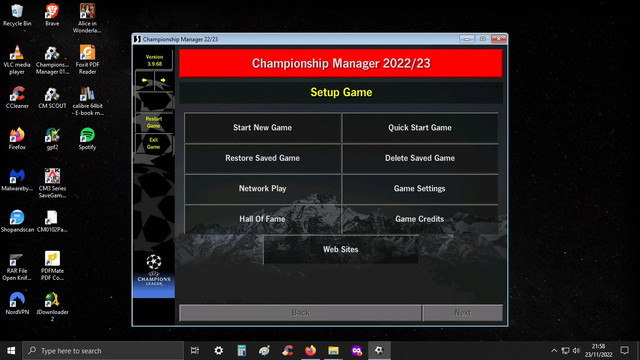This screenshot has height=360, width=640.
Task: Click the yellow left arrow in the sidebar
Action: (144, 80)
